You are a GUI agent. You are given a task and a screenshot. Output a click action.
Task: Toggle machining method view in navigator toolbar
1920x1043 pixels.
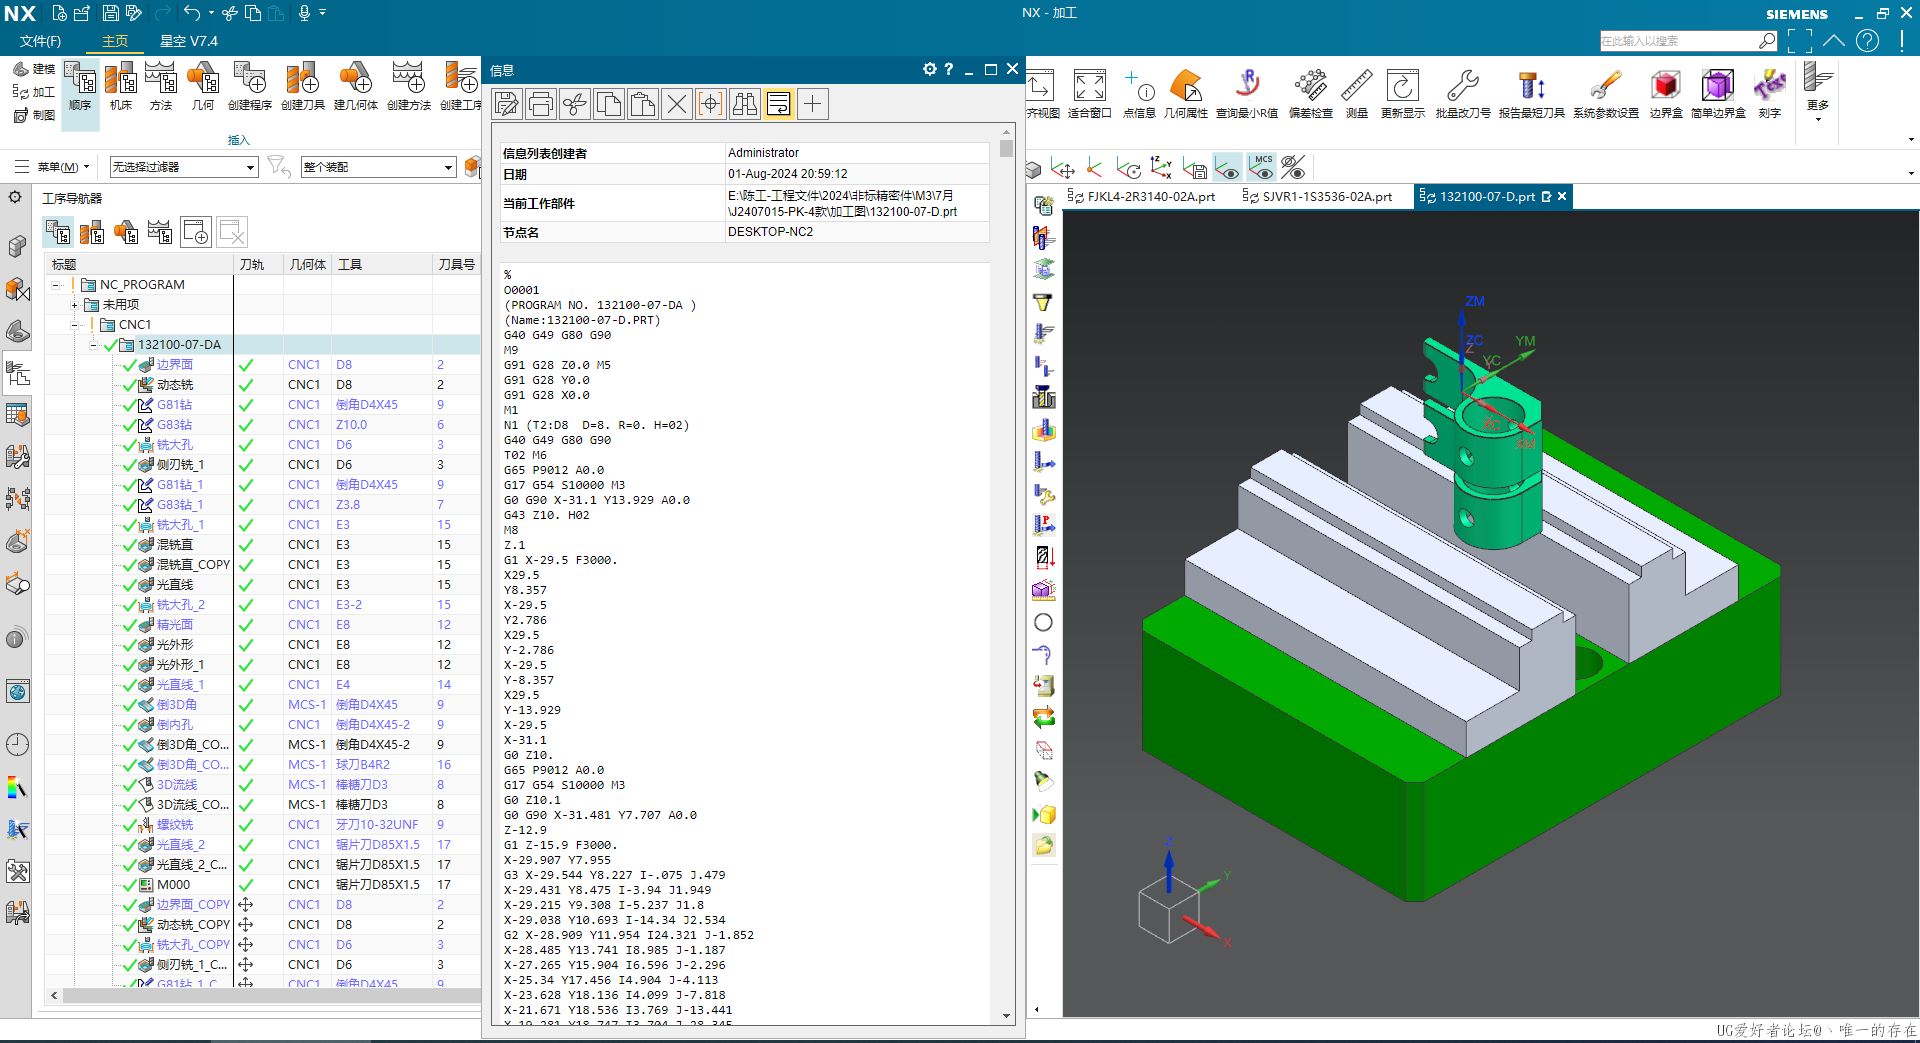(x=160, y=233)
